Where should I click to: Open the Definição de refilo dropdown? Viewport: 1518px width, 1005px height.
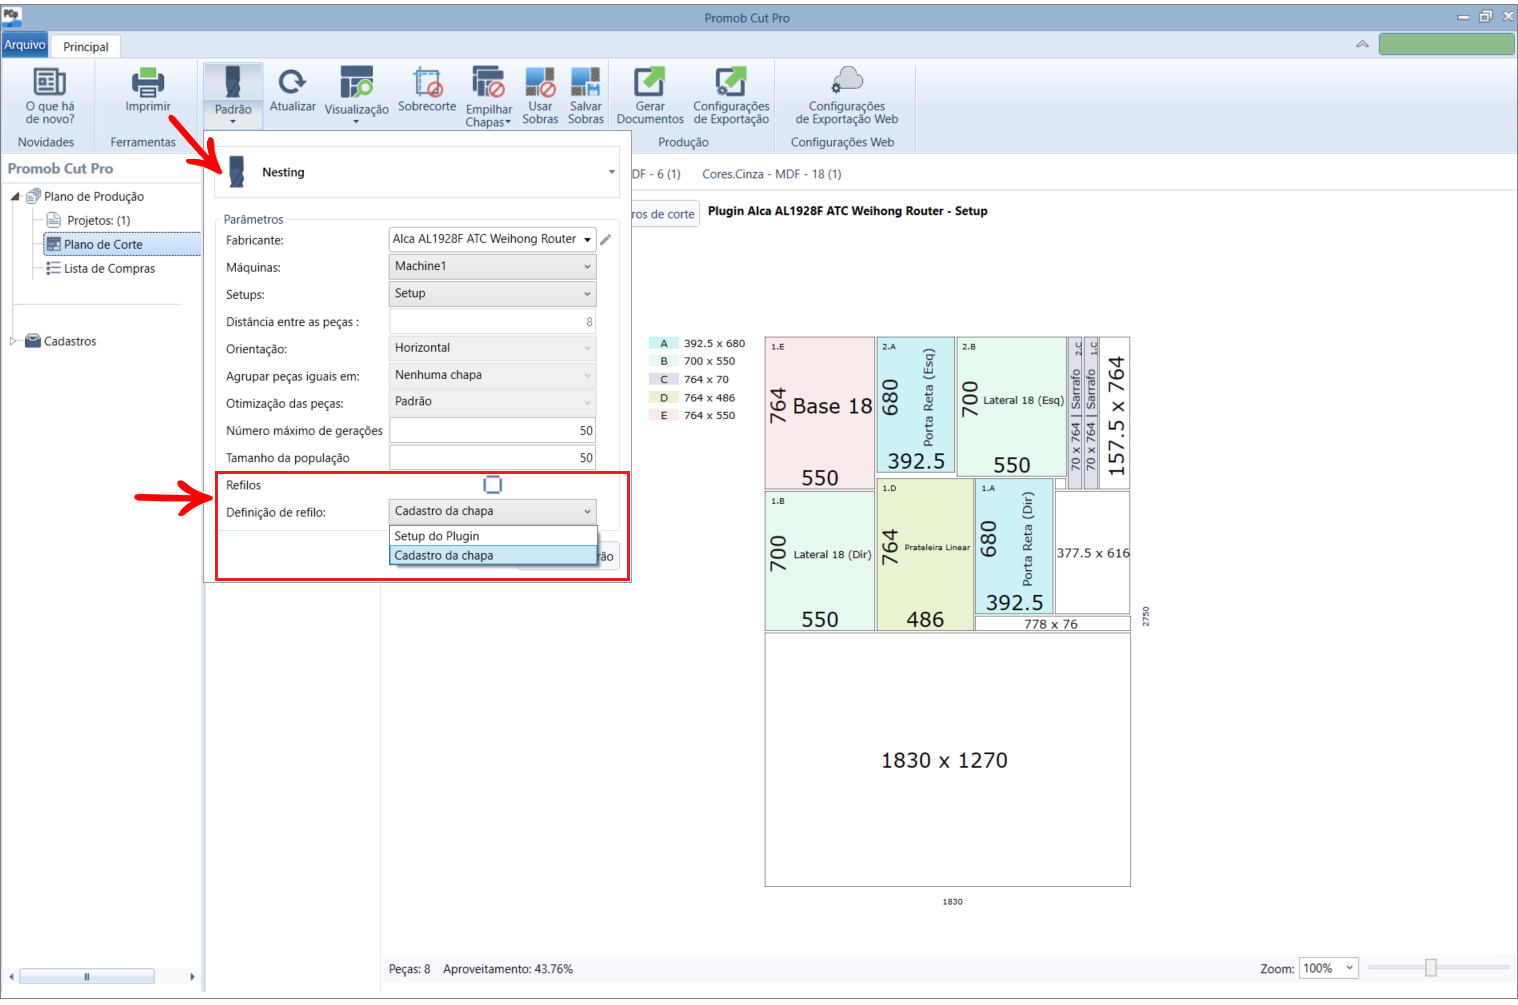[x=492, y=511]
